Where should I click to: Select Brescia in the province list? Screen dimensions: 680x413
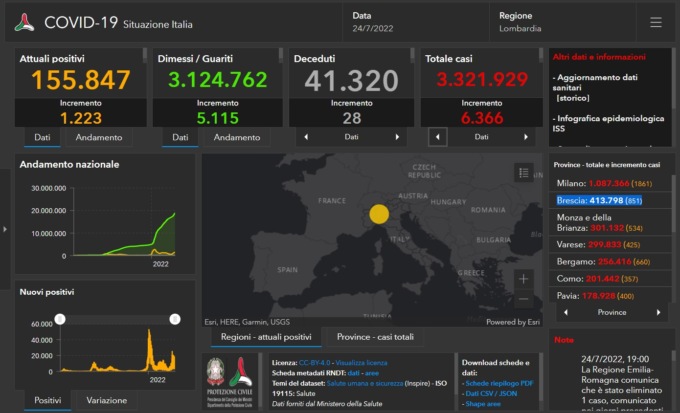[x=599, y=200]
